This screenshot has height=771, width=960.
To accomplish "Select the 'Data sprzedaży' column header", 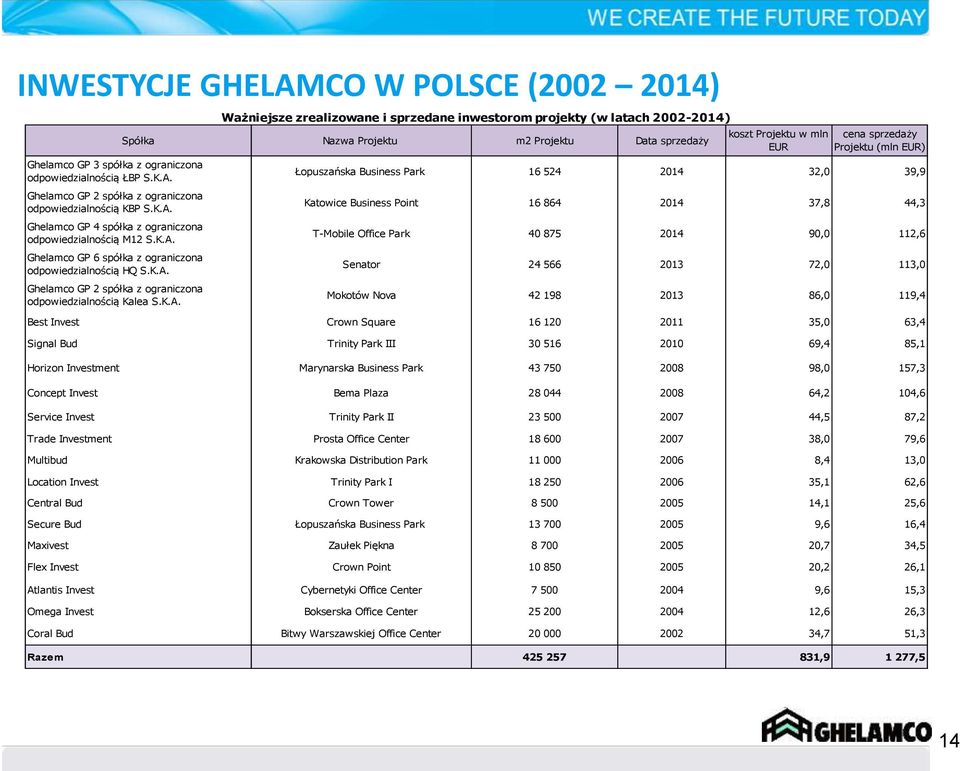I will tap(672, 141).
